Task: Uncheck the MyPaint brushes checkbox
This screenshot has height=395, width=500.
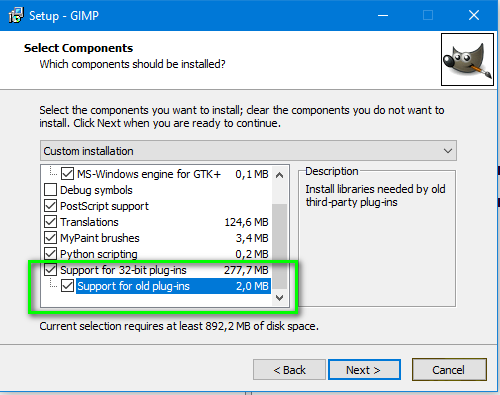Action: point(50,238)
